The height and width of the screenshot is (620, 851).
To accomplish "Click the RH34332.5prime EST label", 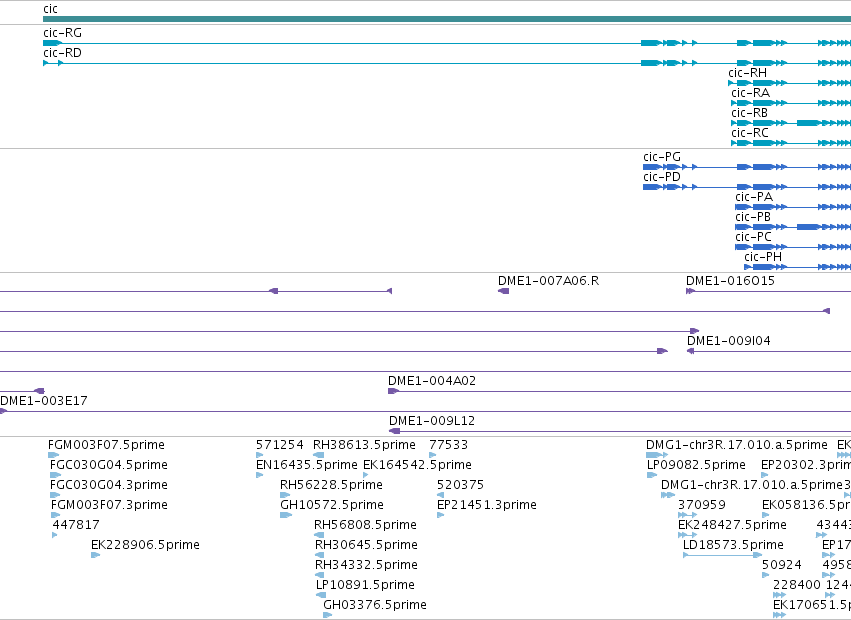I will pyautogui.click(x=366, y=565).
